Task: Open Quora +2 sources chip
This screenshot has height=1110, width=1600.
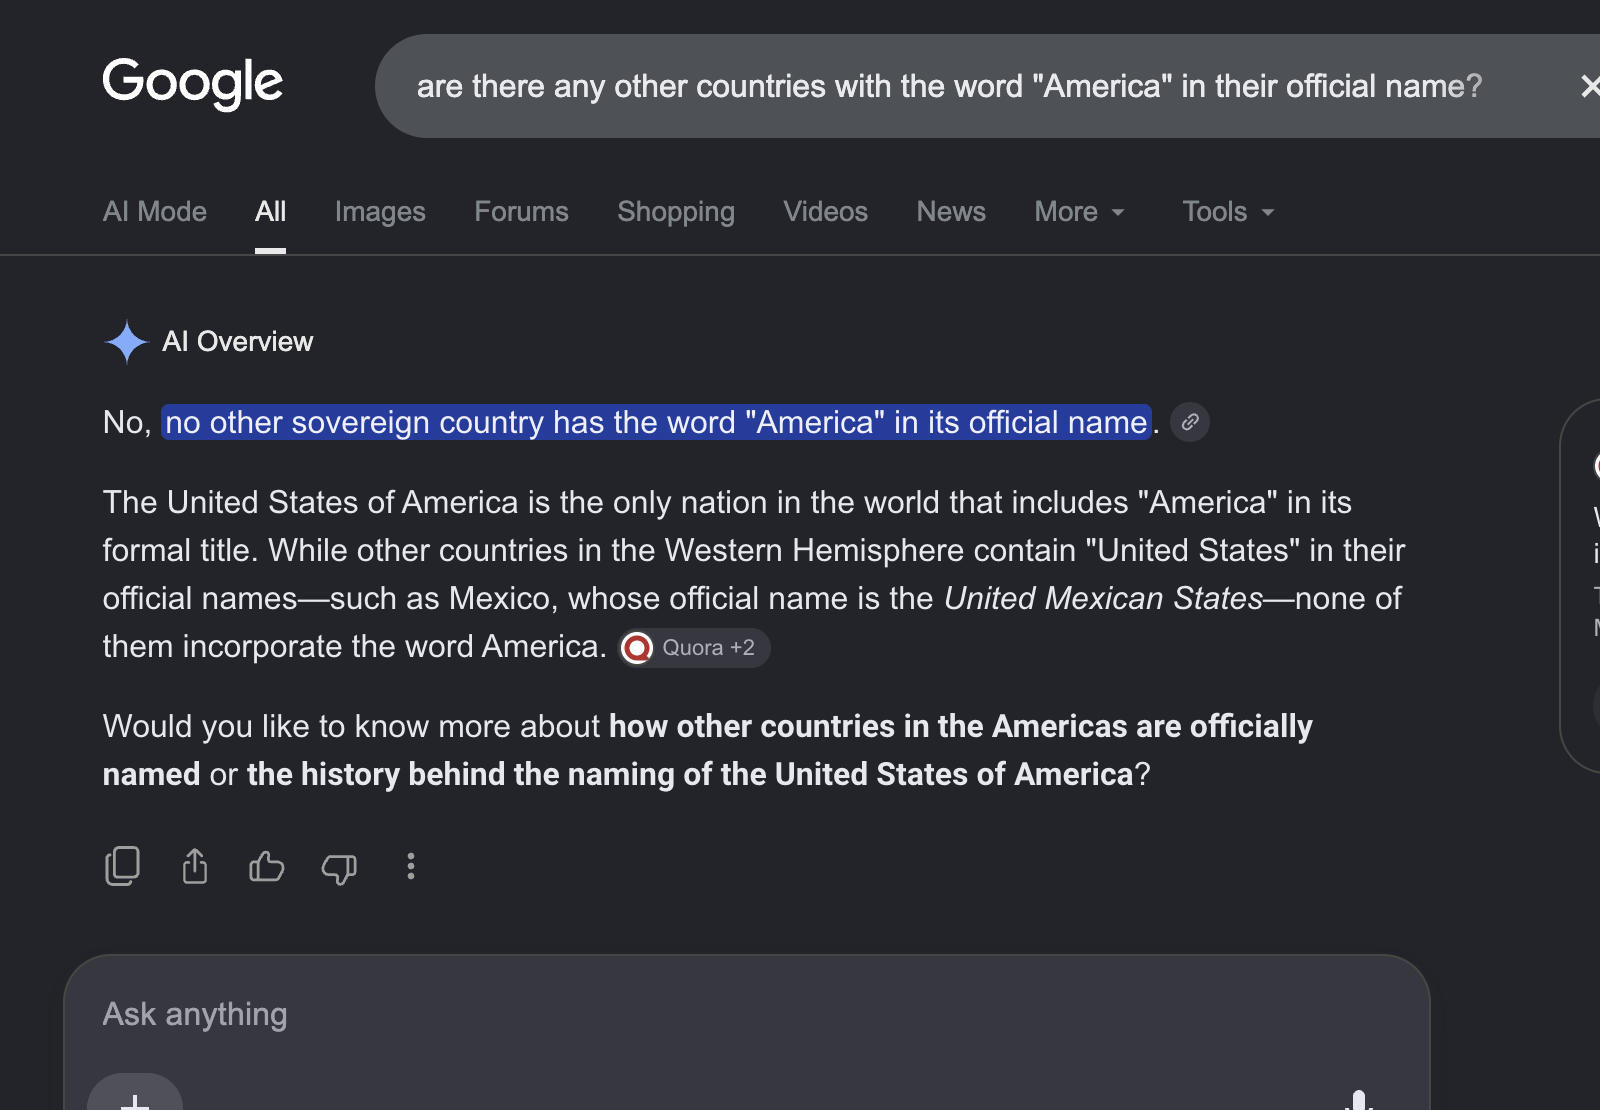Action: click(x=695, y=648)
